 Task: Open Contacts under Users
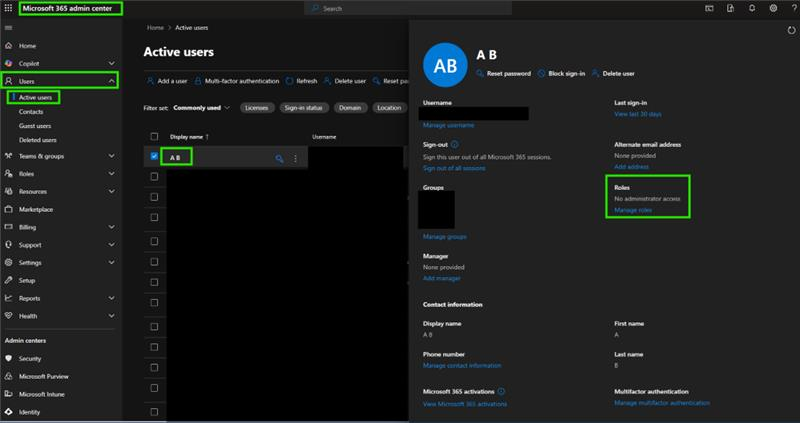pyautogui.click(x=31, y=112)
